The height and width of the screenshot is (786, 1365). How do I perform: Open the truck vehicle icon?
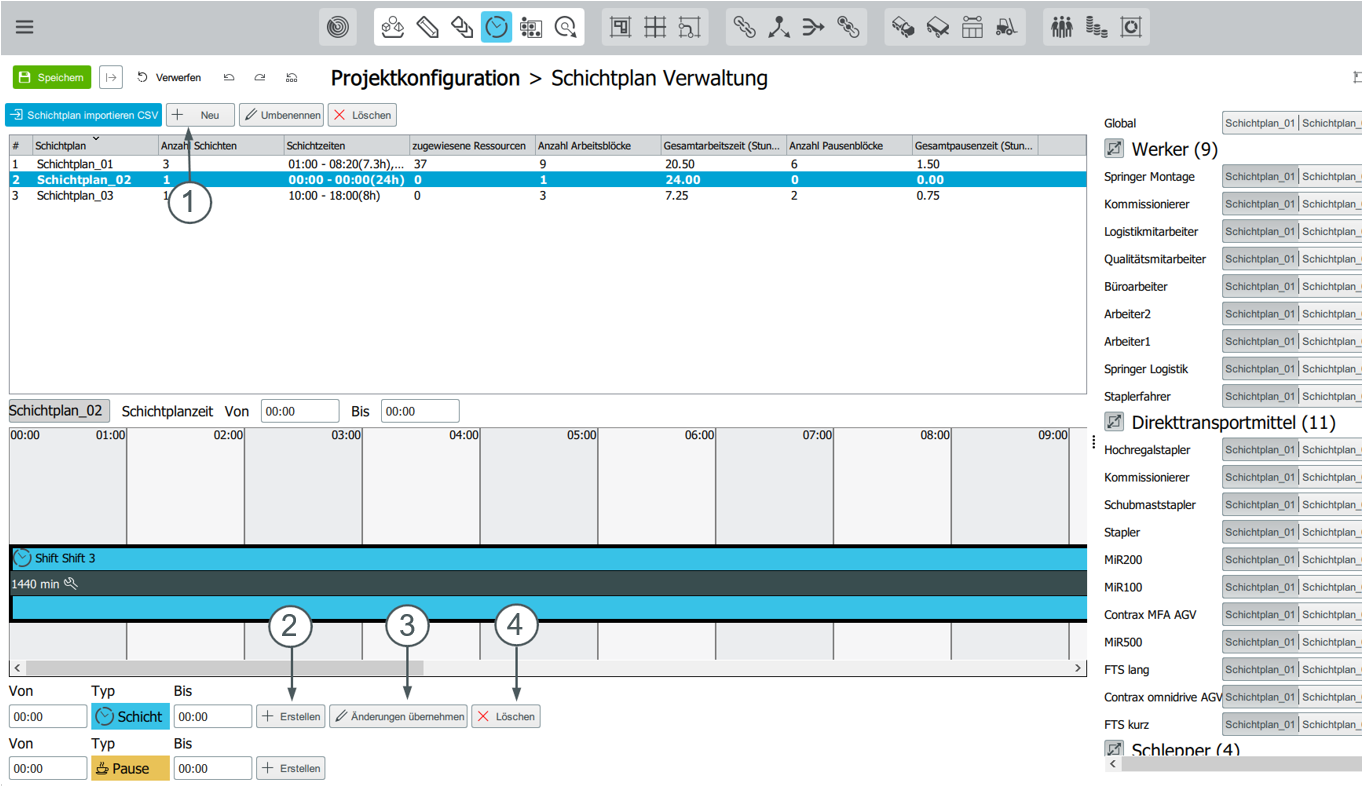pos(903,27)
